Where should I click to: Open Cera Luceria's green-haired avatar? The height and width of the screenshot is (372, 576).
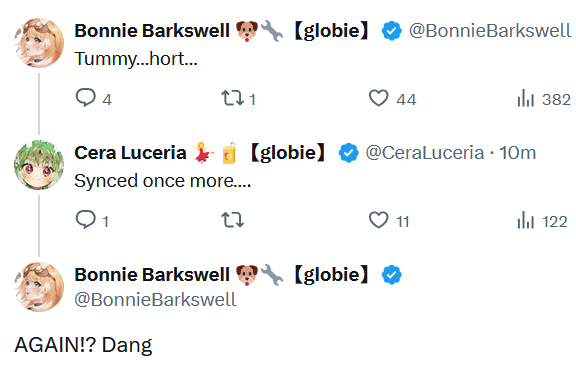point(39,165)
